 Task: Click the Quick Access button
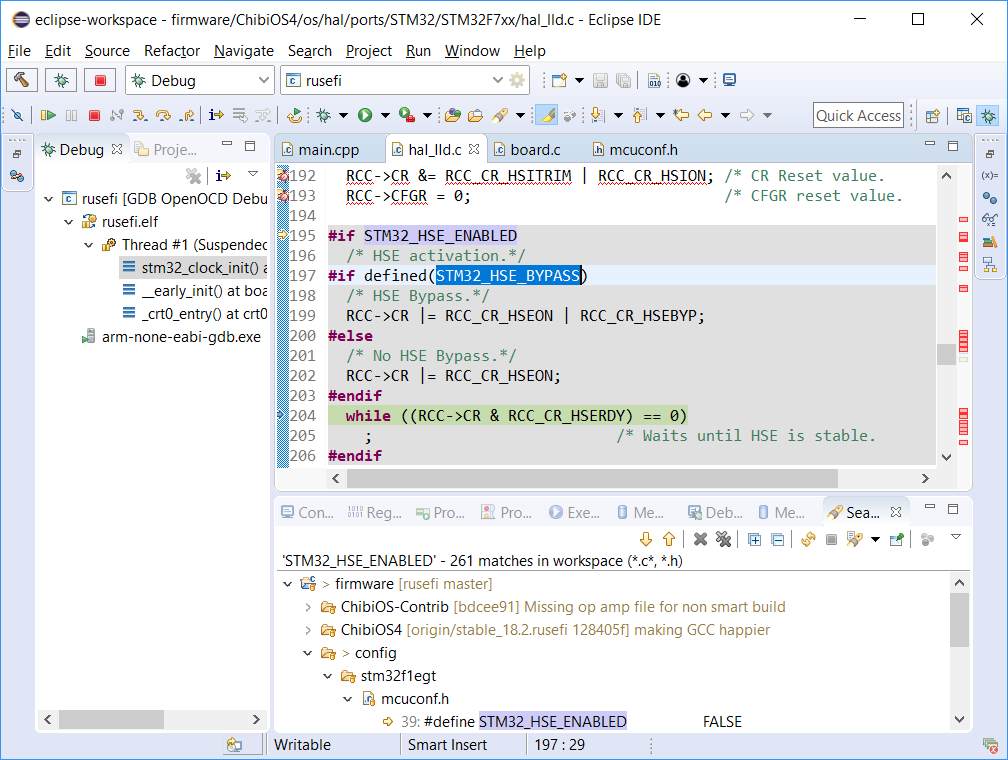click(x=857, y=115)
